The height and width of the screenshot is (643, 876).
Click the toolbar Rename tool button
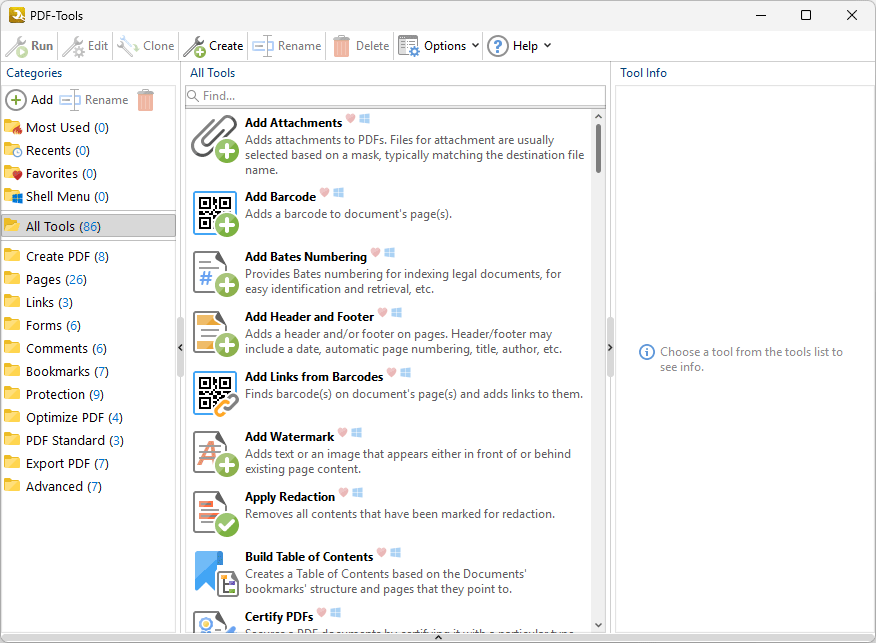[x=287, y=46]
